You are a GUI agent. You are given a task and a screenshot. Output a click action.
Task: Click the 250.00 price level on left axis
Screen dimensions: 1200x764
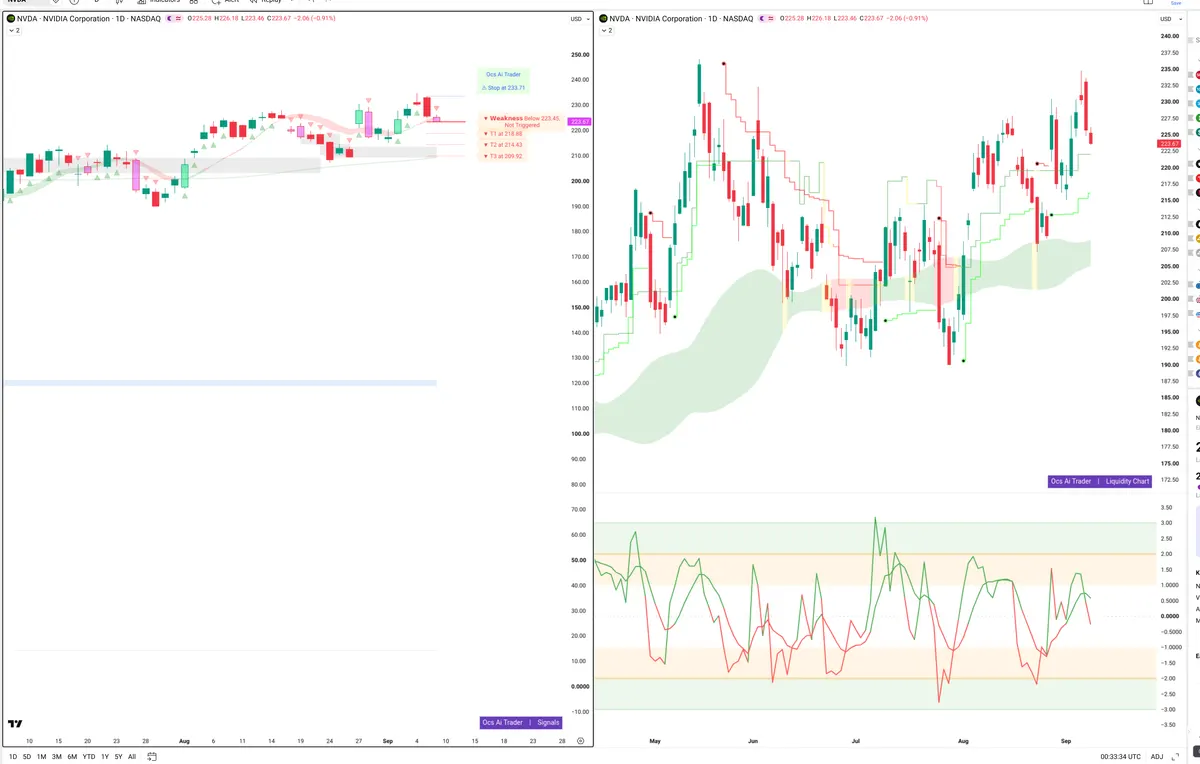pyautogui.click(x=579, y=54)
